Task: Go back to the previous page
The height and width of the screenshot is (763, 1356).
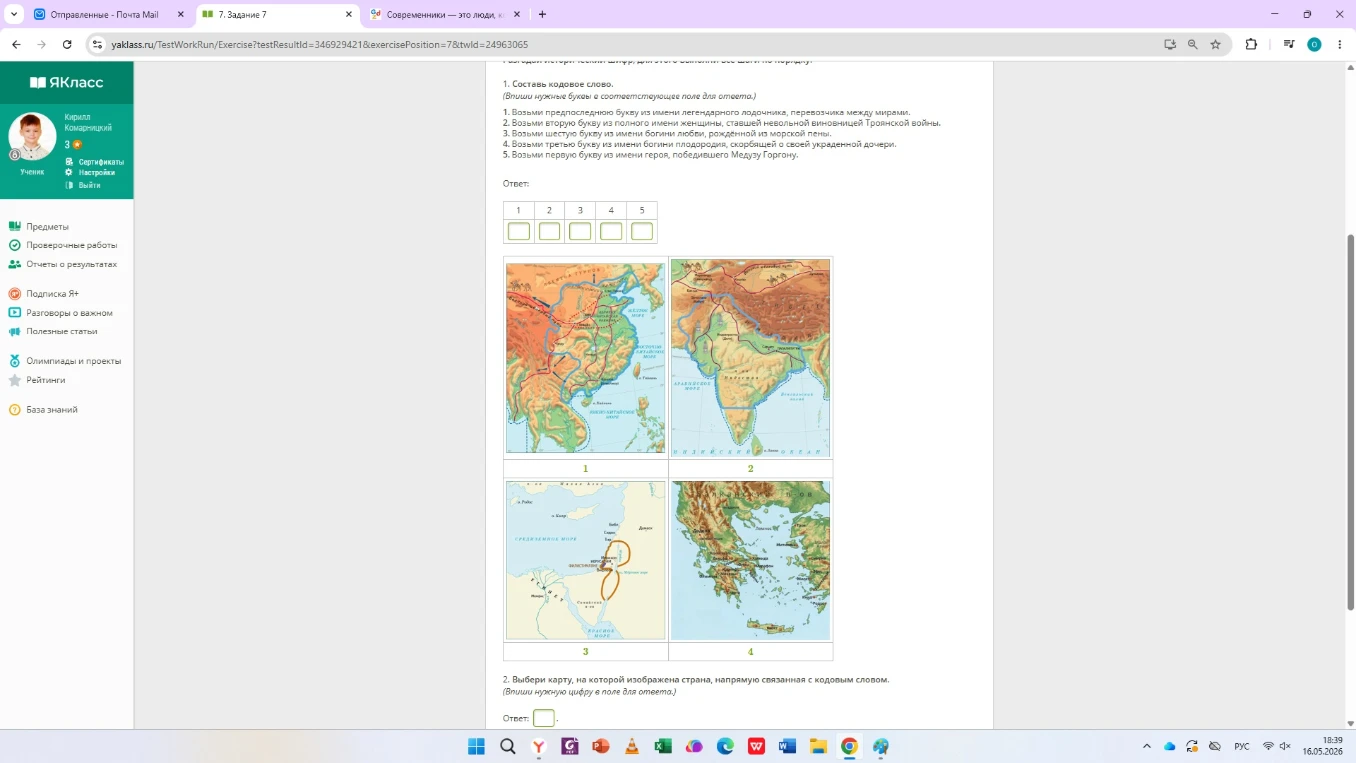Action: 16,44
